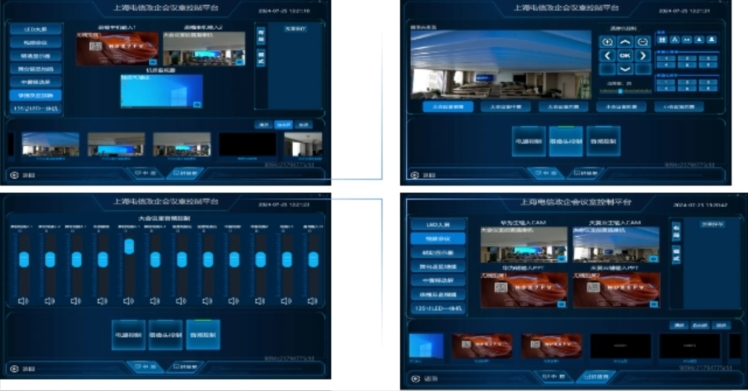The width and height of the screenshot is (748, 391).
Task: Mute the first audio channel speaker icon
Action: click(x=23, y=301)
